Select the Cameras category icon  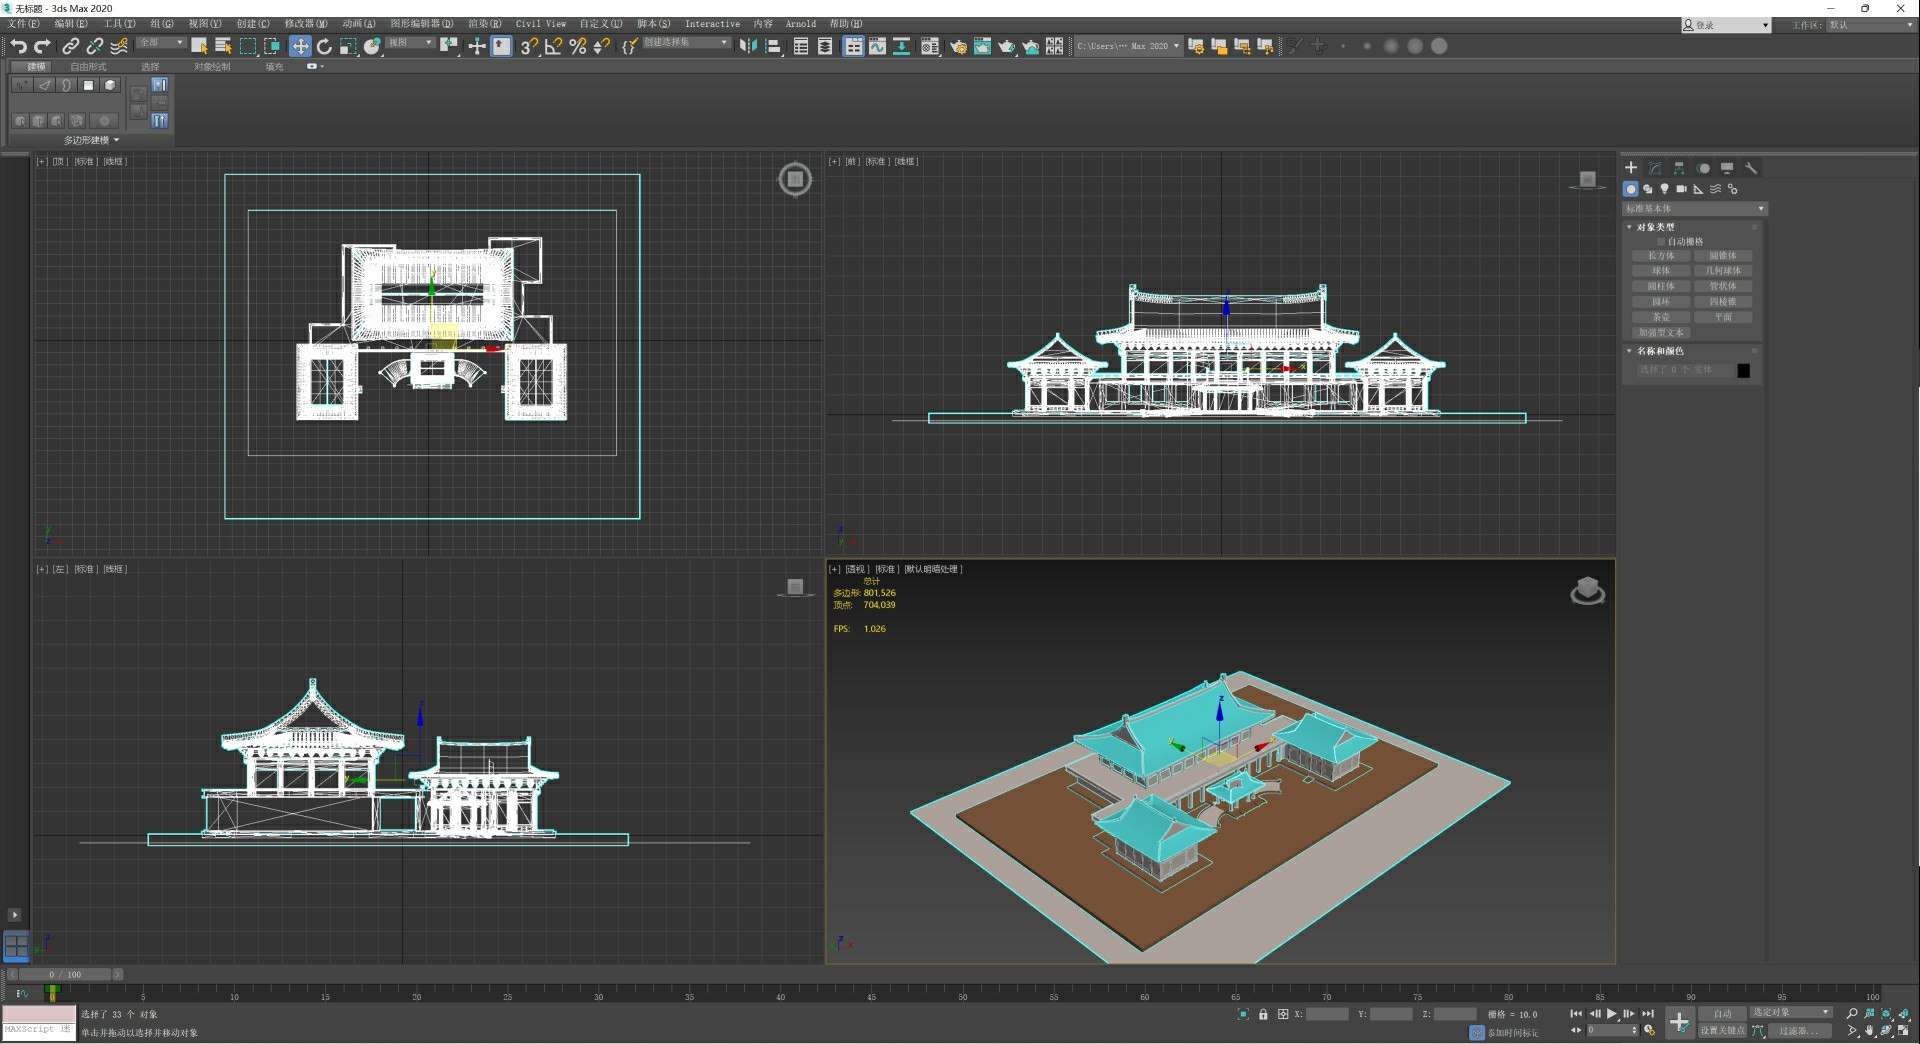tap(1682, 189)
